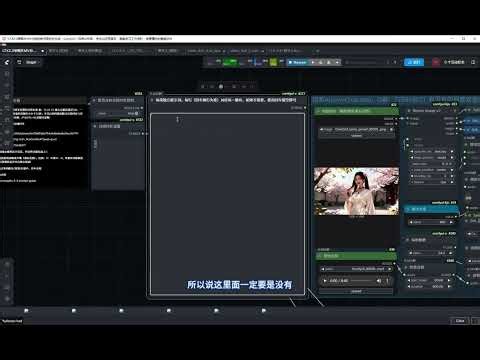
Task: Click the red icon right of the blue manager button
Action: pos(436,62)
